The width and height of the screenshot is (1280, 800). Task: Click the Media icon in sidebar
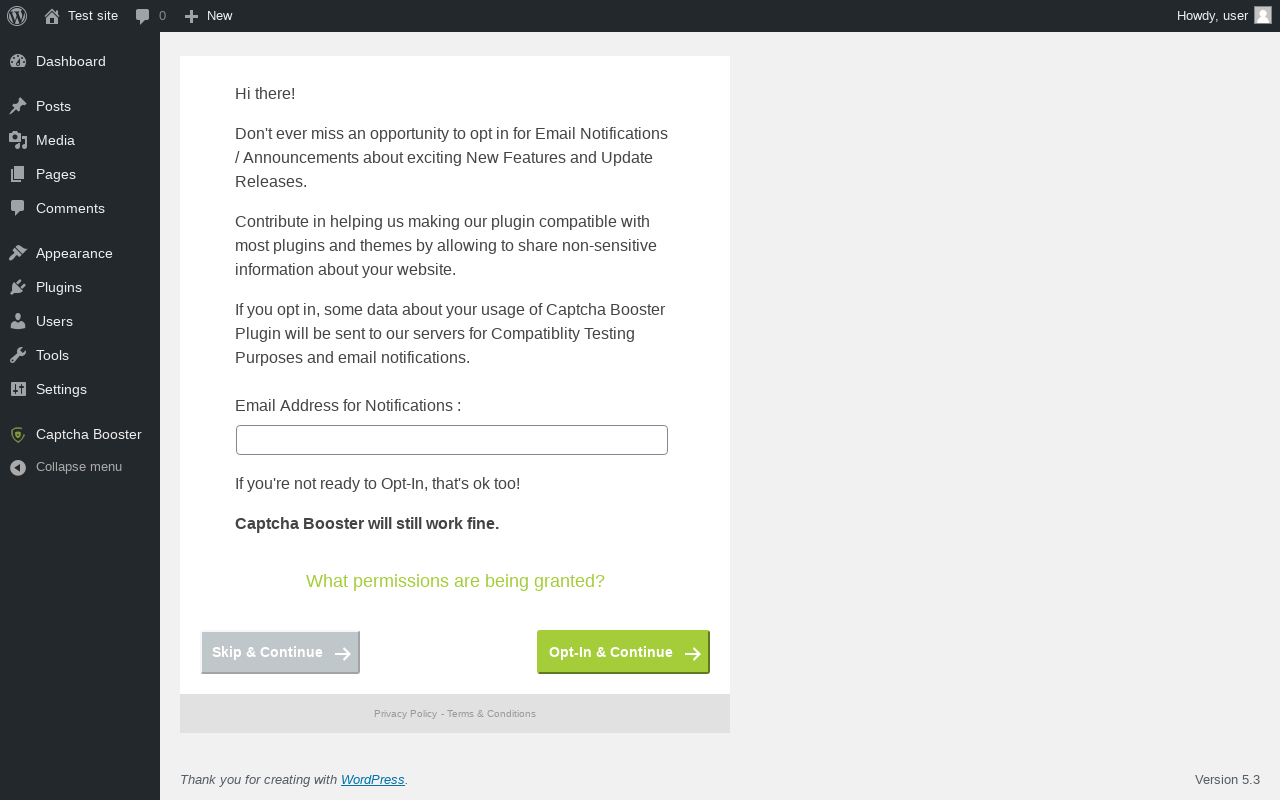coord(18,140)
